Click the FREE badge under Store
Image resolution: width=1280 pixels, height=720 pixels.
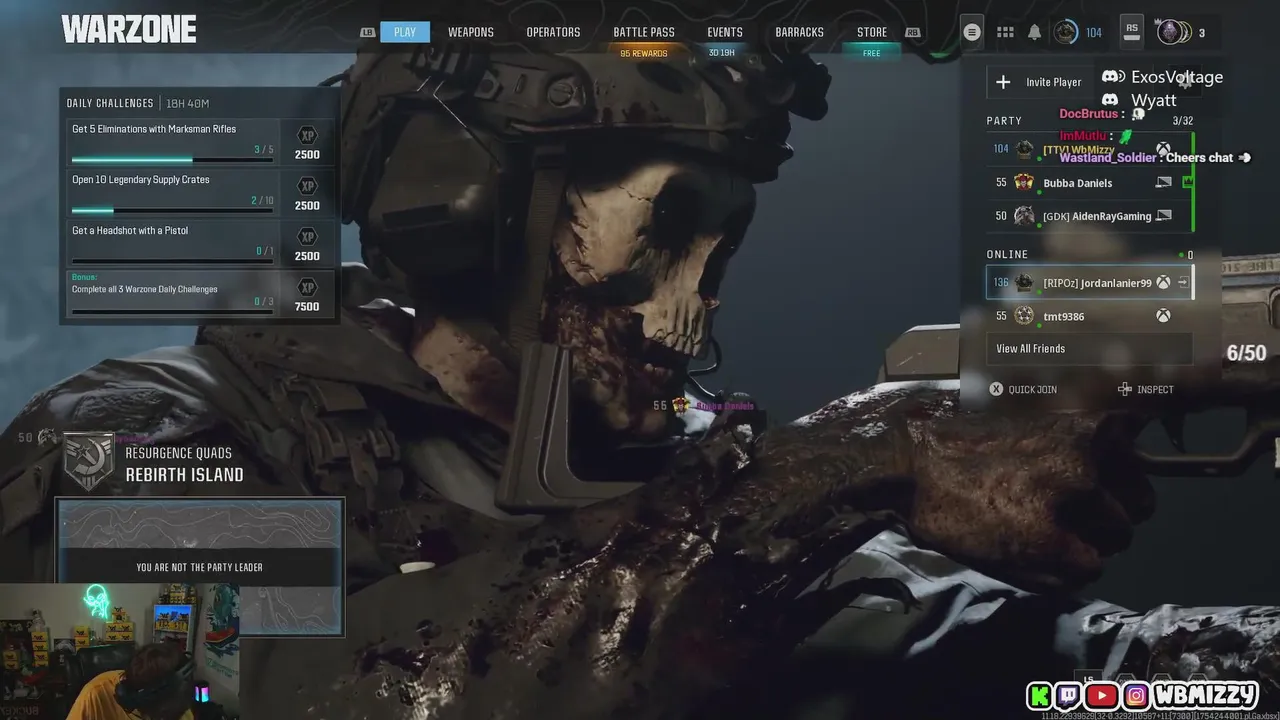click(872, 53)
